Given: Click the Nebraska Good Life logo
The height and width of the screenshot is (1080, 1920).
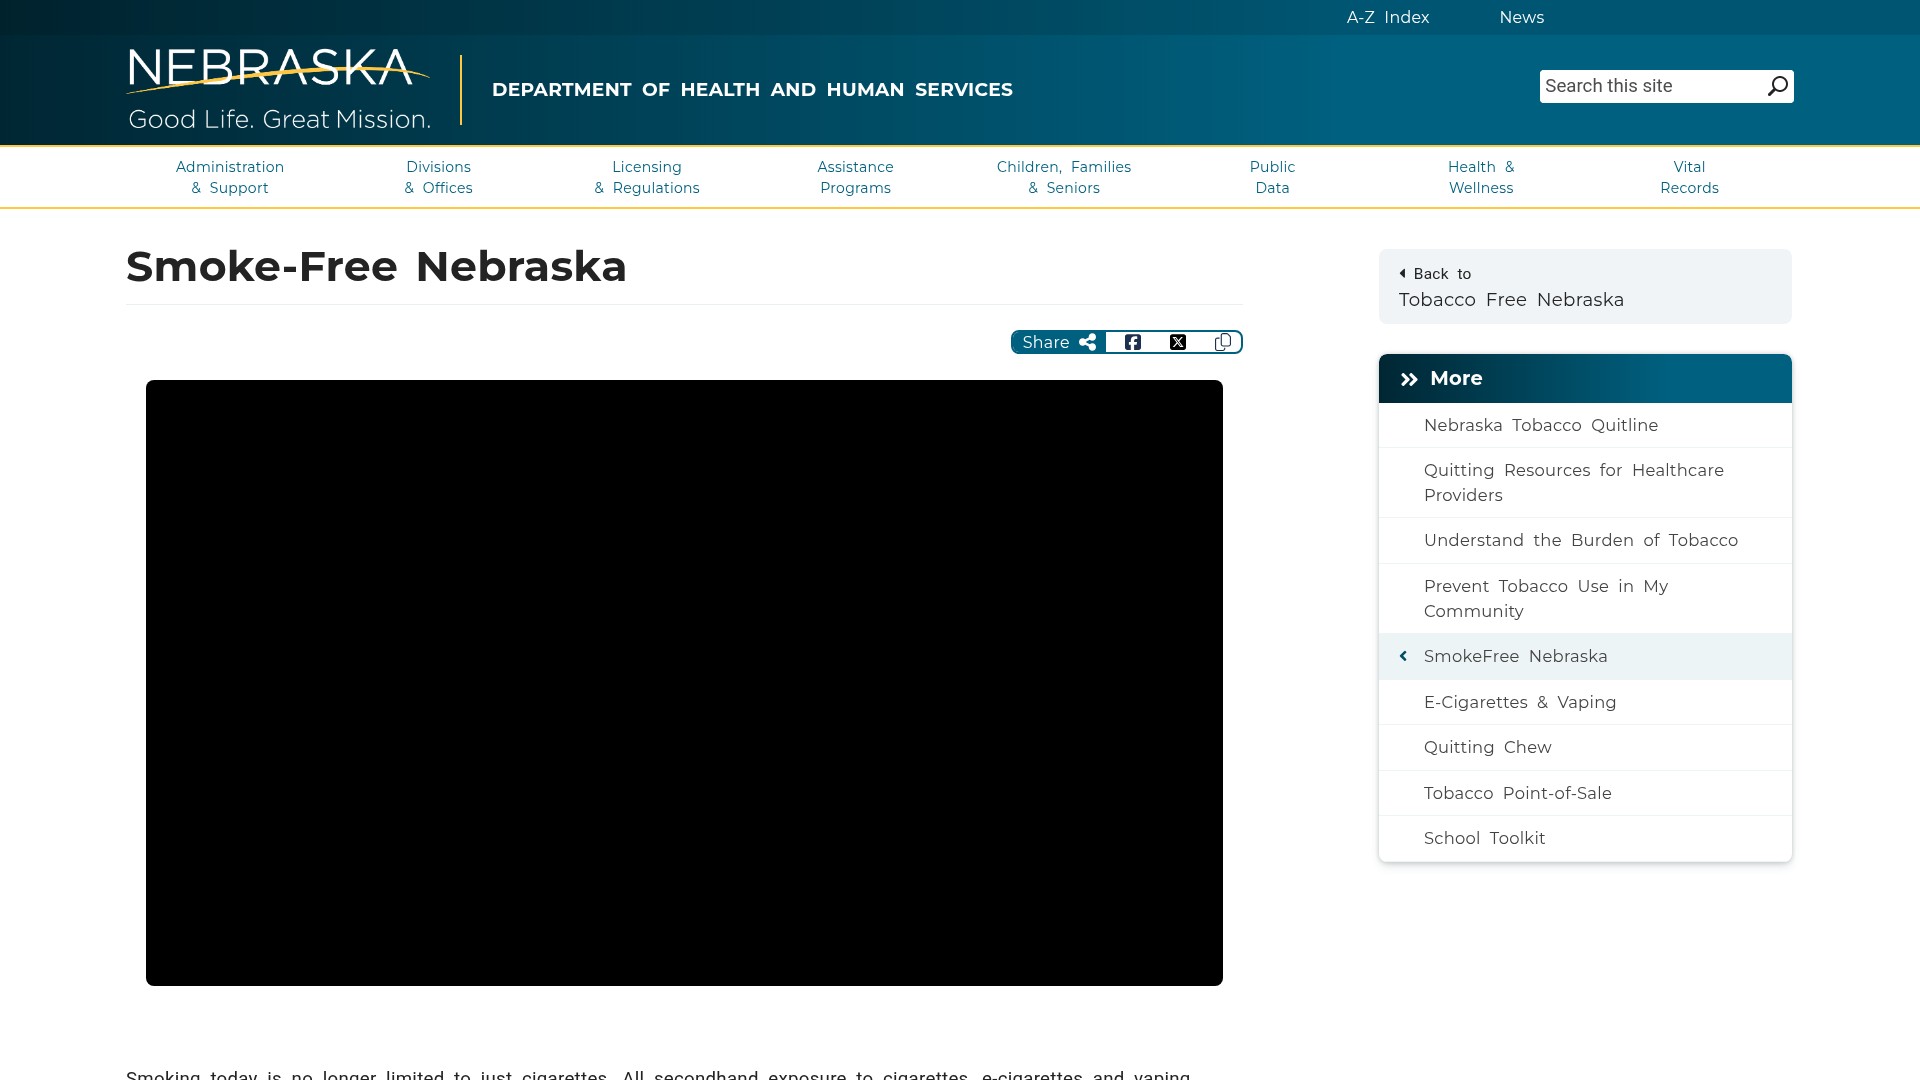Looking at the screenshot, I should coord(279,89).
